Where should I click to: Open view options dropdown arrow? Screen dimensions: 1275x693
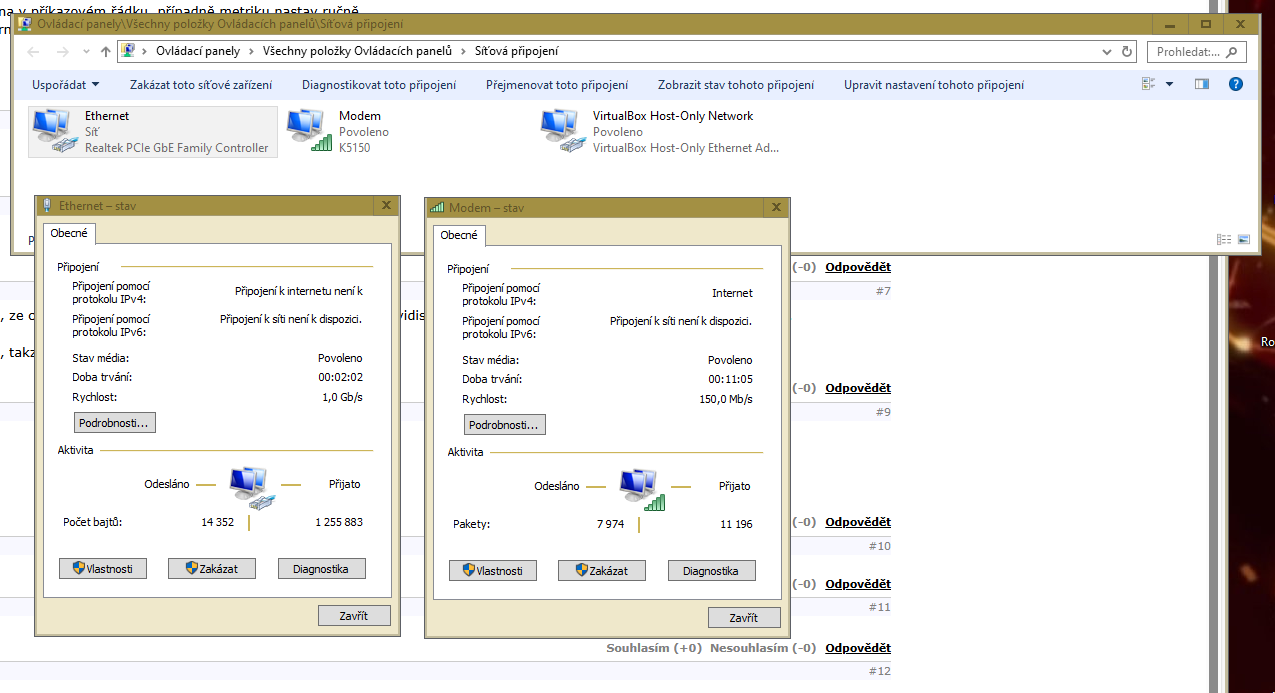point(1170,85)
